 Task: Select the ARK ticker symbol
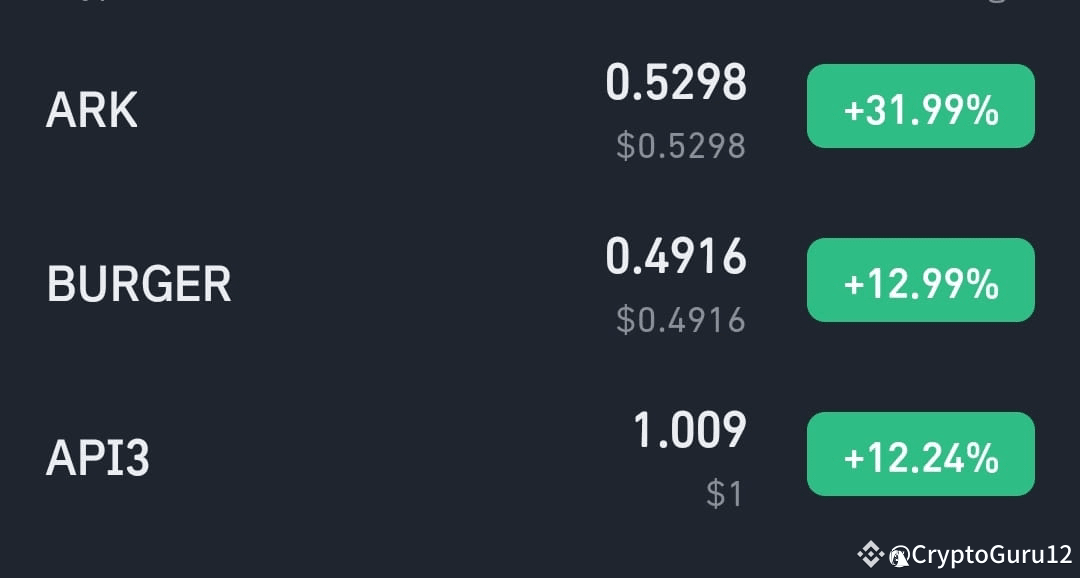91,110
